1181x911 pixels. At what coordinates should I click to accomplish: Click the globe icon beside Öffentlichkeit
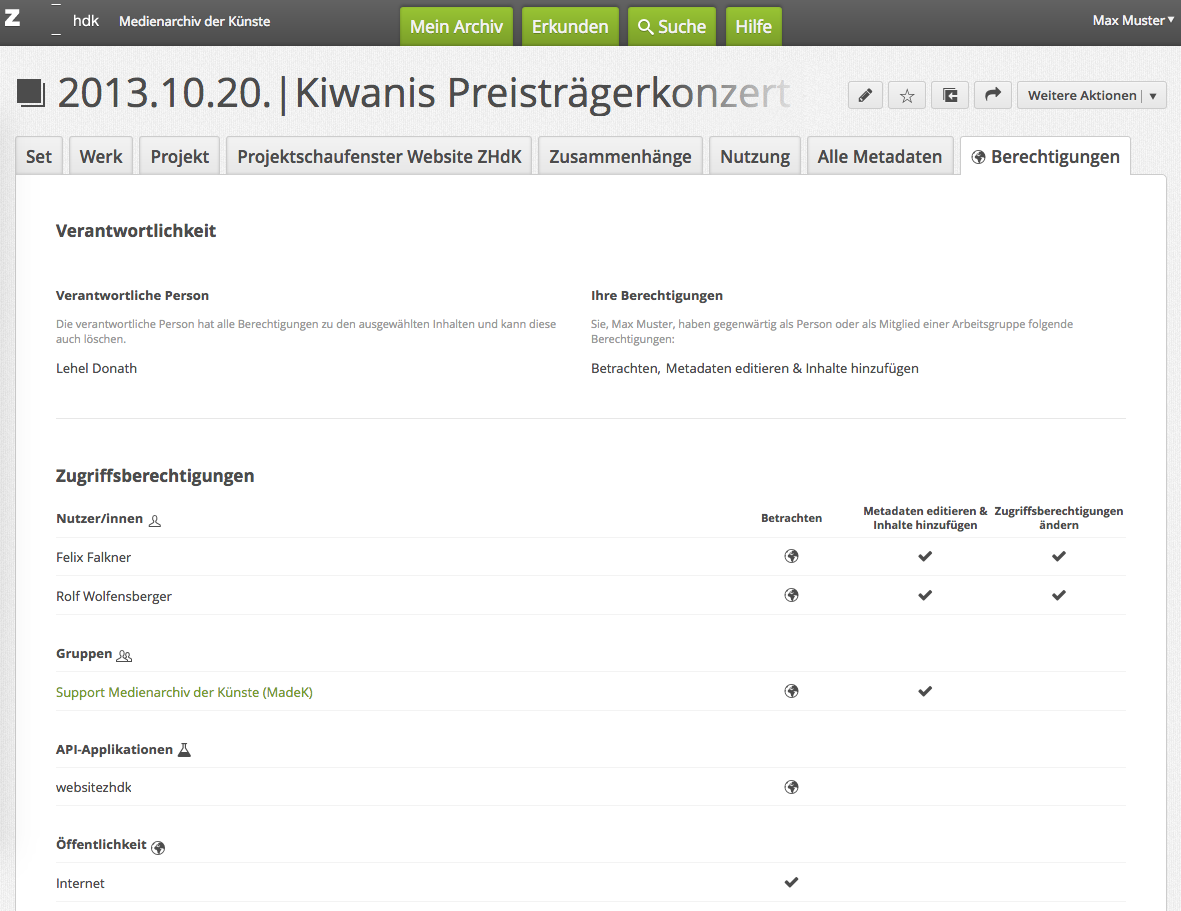point(158,847)
